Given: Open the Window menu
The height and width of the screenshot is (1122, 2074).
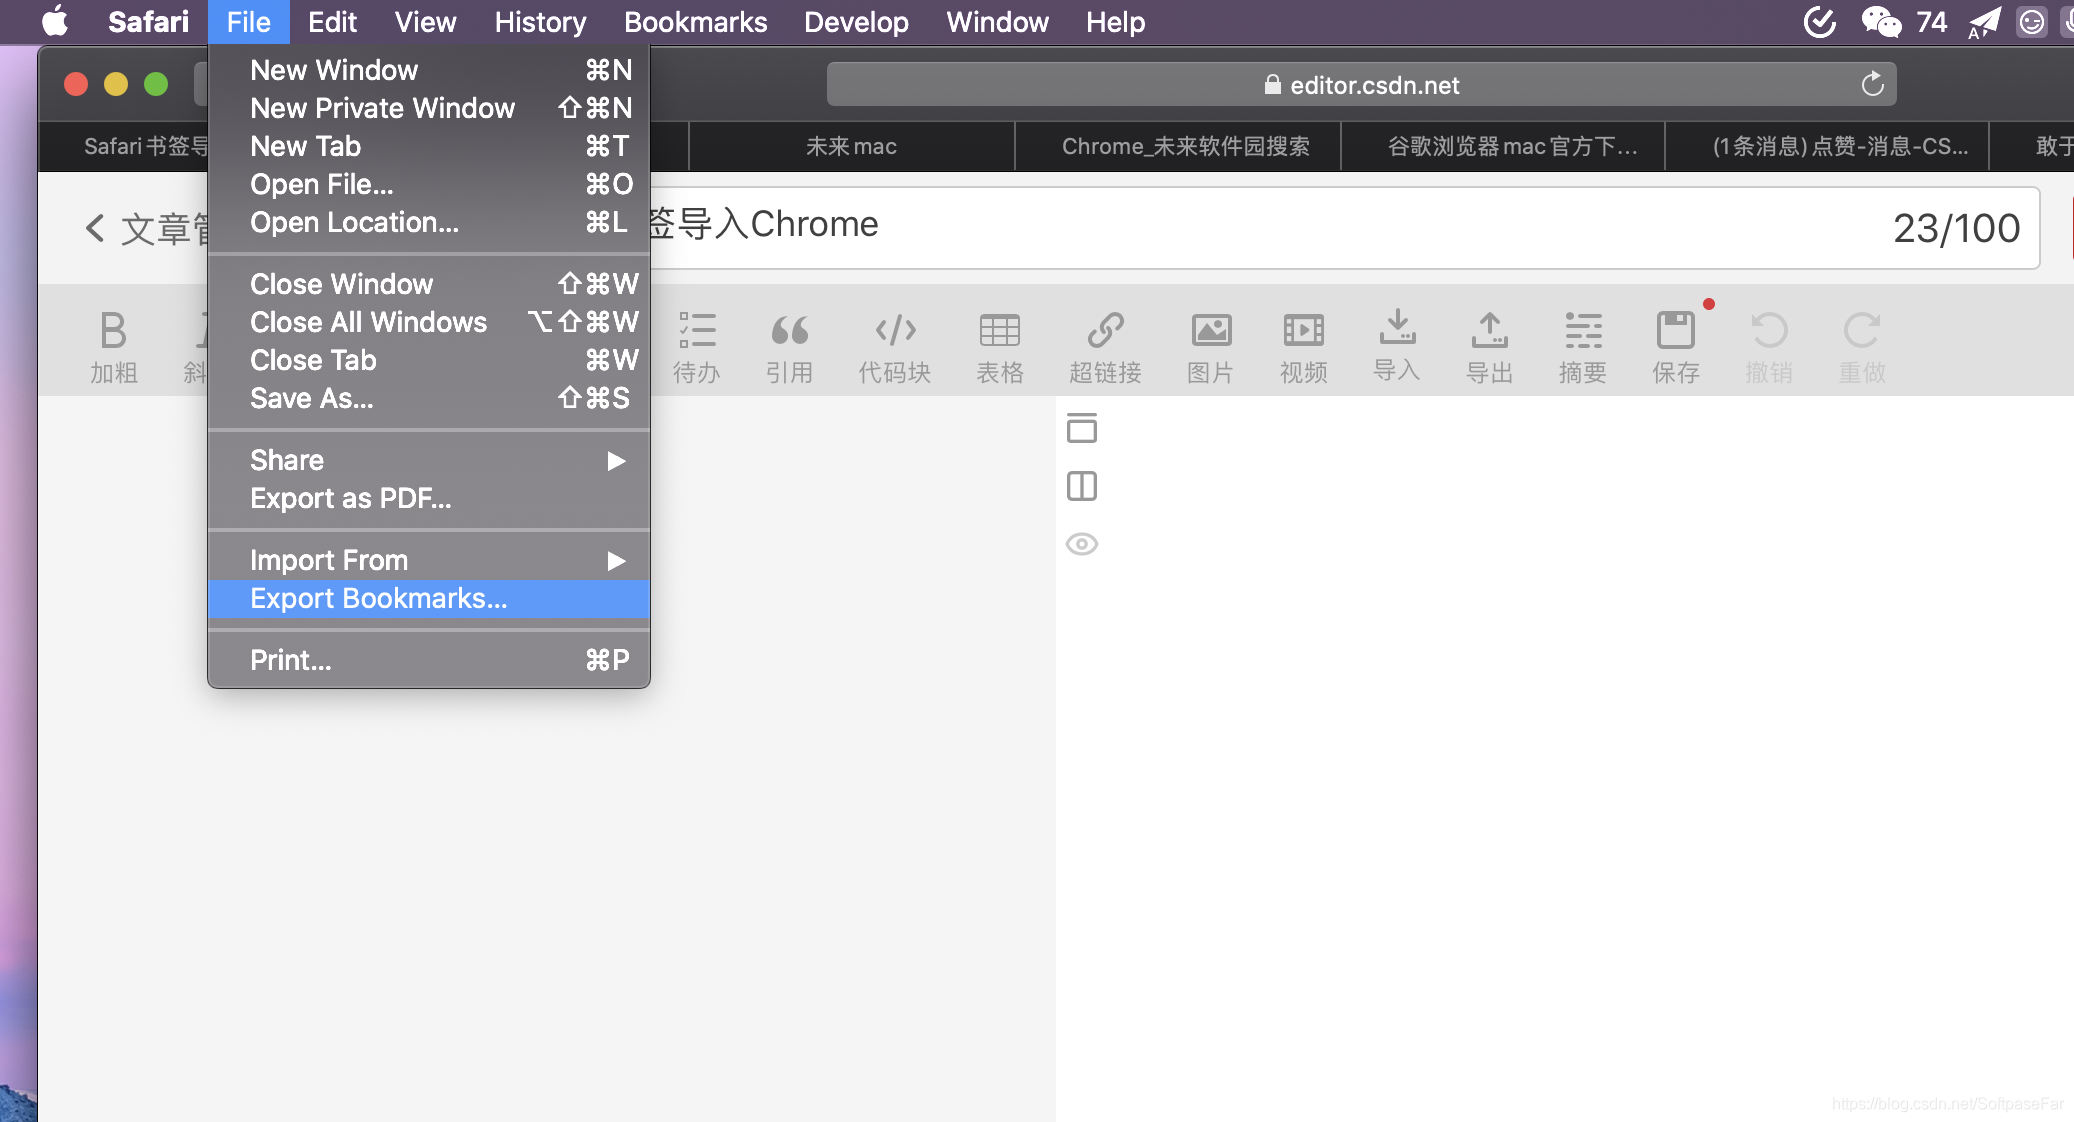Looking at the screenshot, I should [x=997, y=21].
